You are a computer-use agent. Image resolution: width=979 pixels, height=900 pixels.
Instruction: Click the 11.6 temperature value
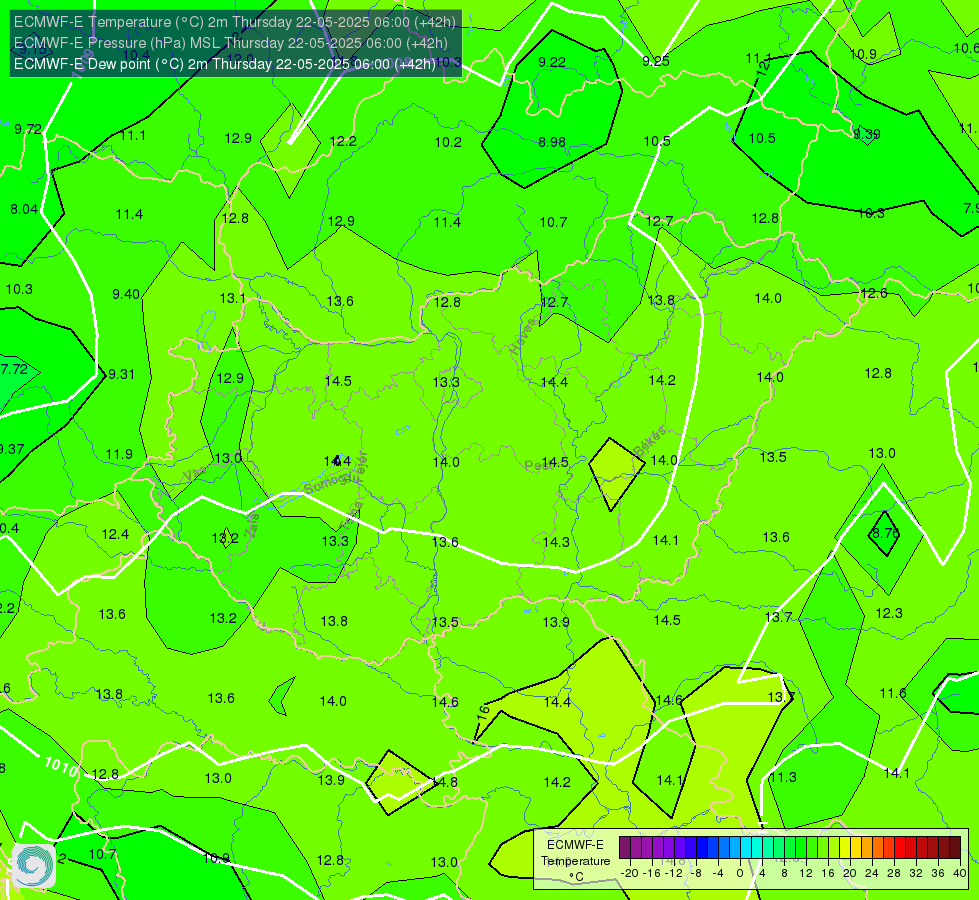pyautogui.click(x=893, y=693)
